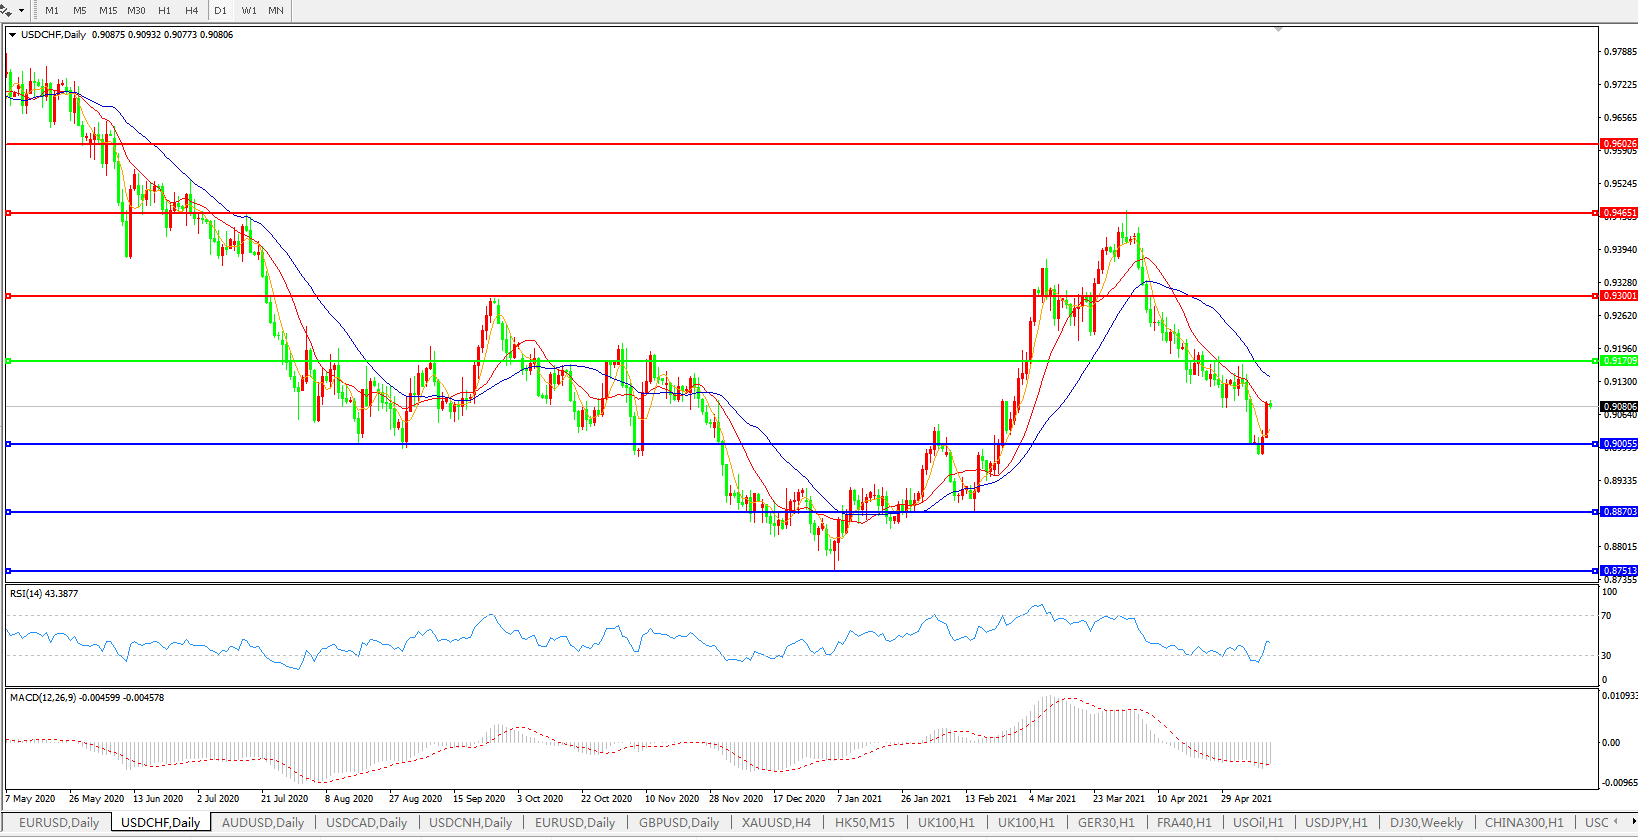Expand the USDCHF,Daily chart title triangle
This screenshot has width=1638, height=840.
point(13,35)
